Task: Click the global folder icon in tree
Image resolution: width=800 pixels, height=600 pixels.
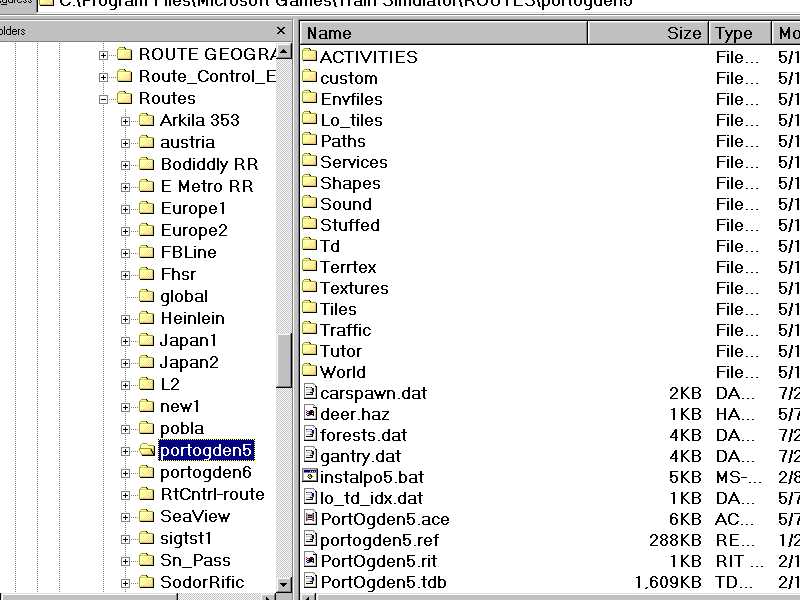Action: click(146, 296)
